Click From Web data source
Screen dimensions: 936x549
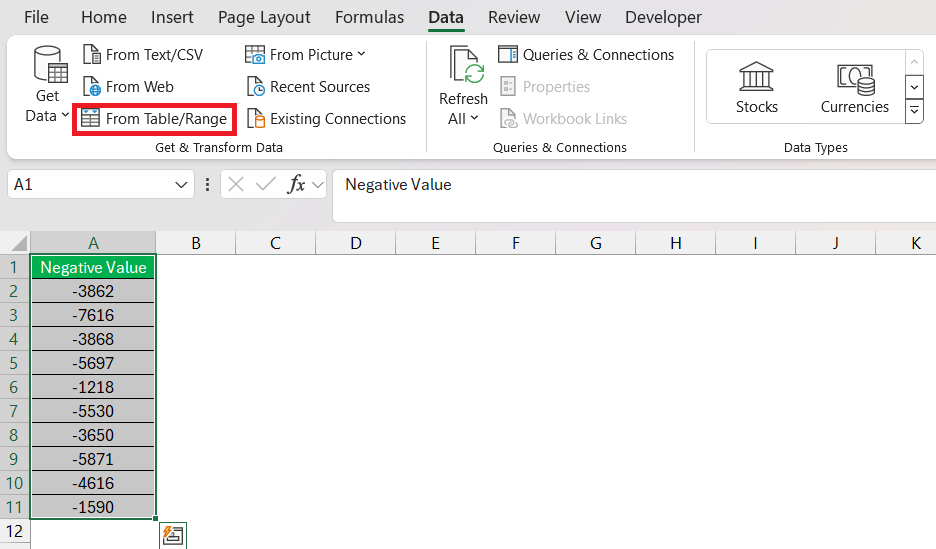click(x=128, y=87)
